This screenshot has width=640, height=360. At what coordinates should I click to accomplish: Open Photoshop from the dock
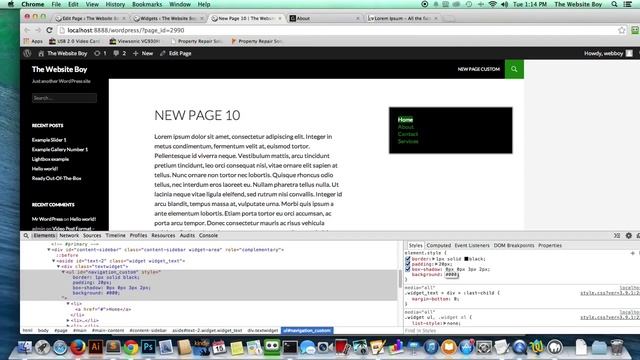148,347
